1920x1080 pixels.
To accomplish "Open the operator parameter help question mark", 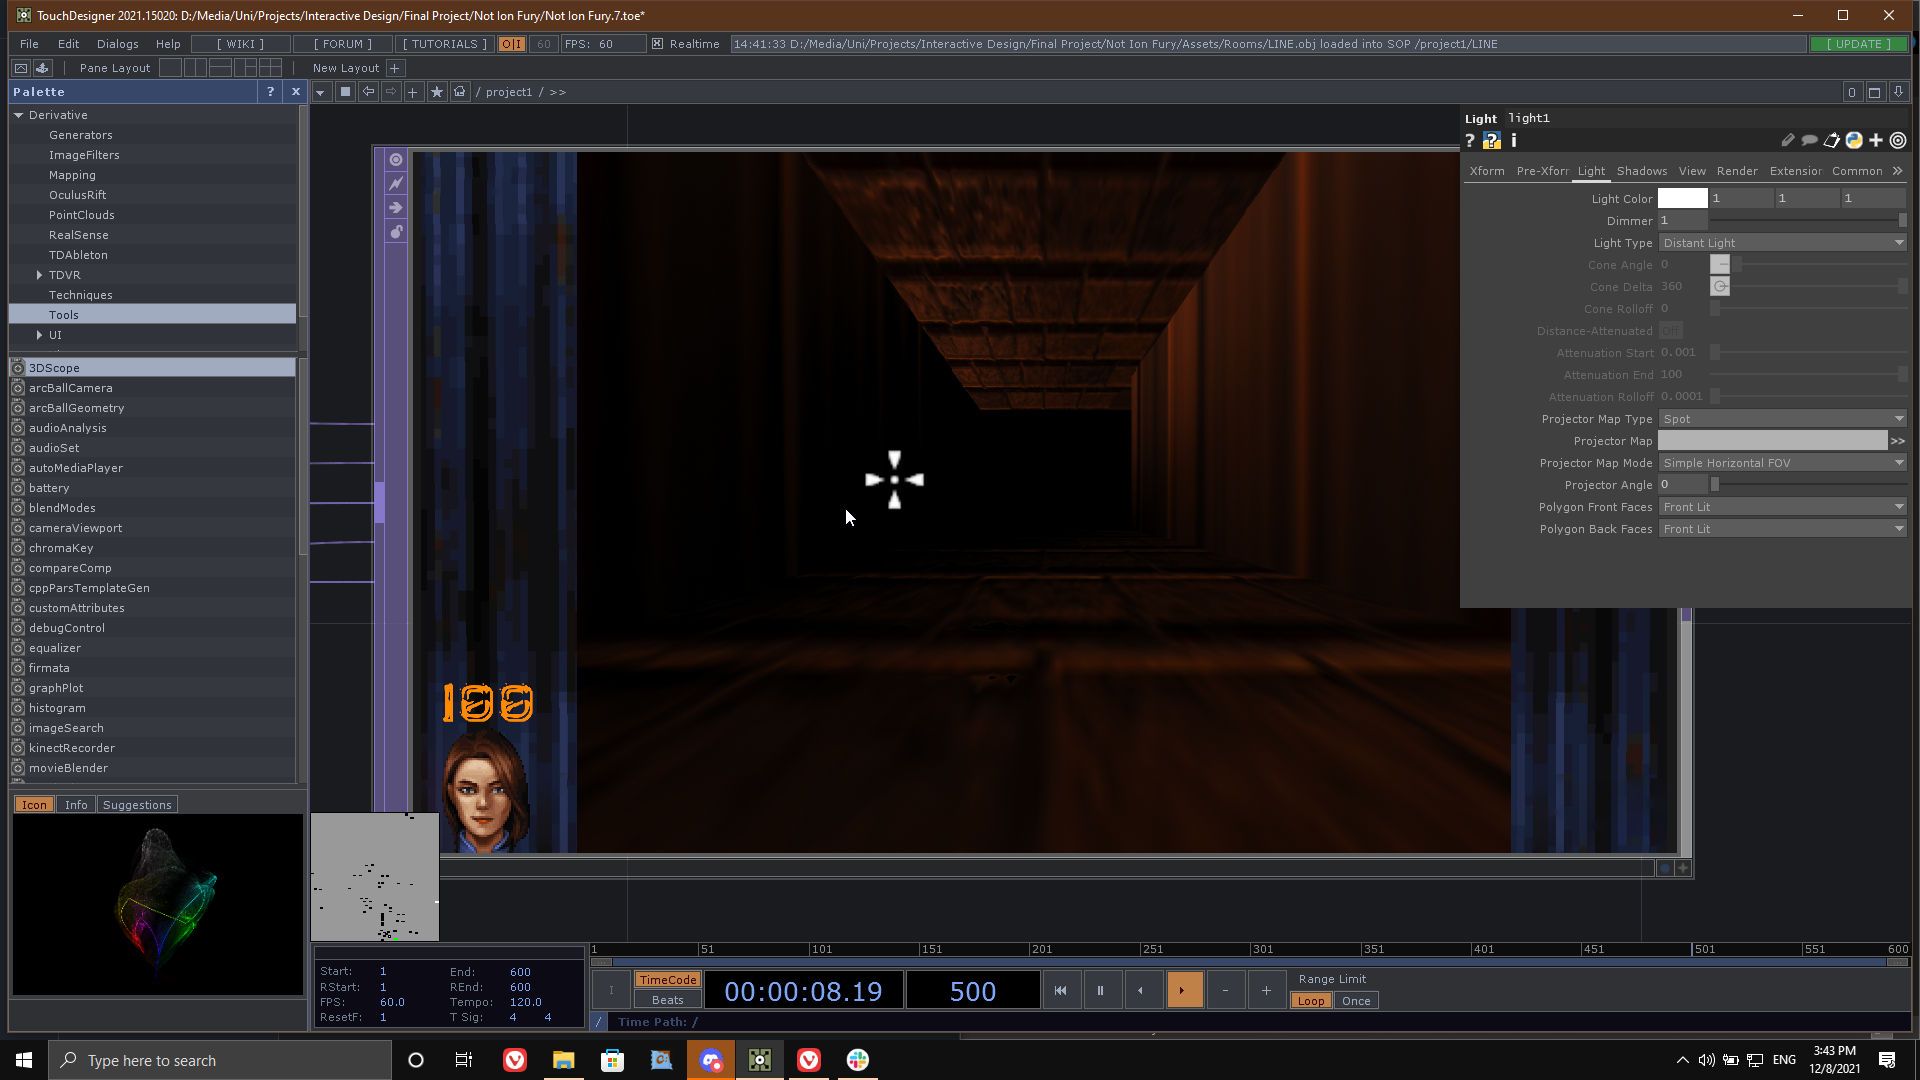I will click(x=1470, y=141).
